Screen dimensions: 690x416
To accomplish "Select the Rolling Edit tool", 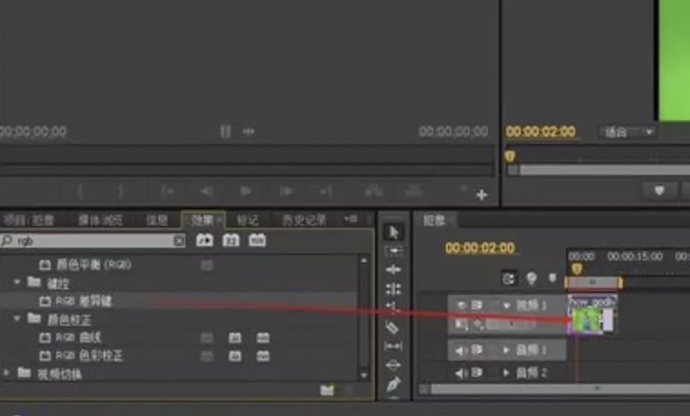I will pos(393,289).
